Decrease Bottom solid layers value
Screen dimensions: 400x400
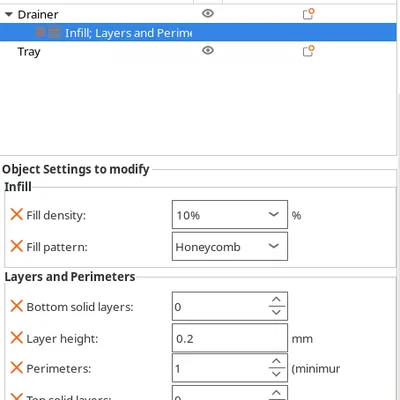point(276,312)
